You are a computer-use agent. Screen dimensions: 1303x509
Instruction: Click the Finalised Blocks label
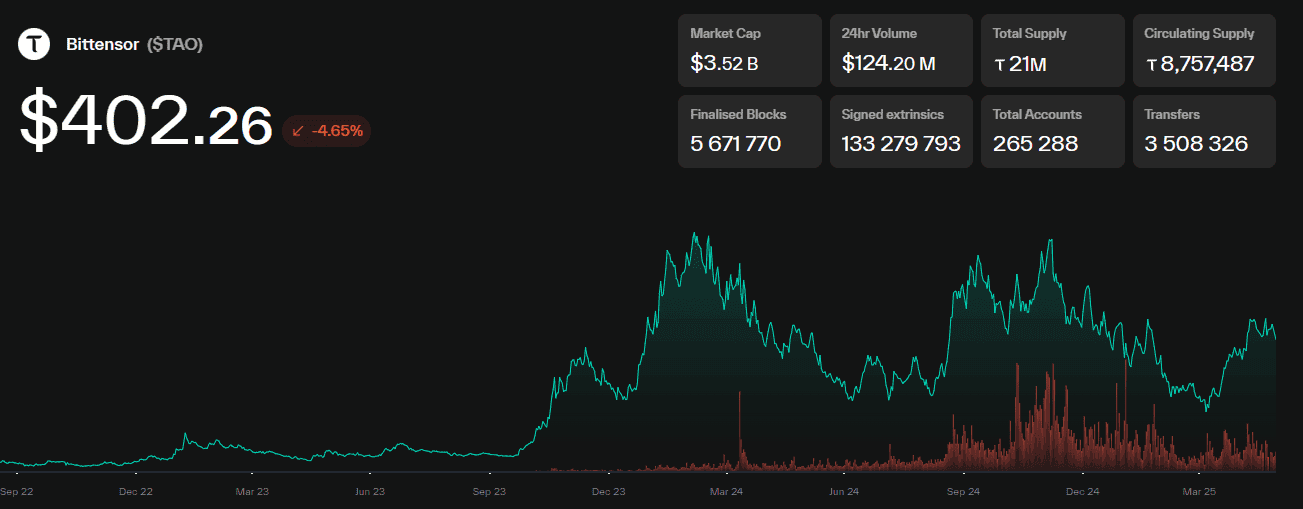pos(738,114)
